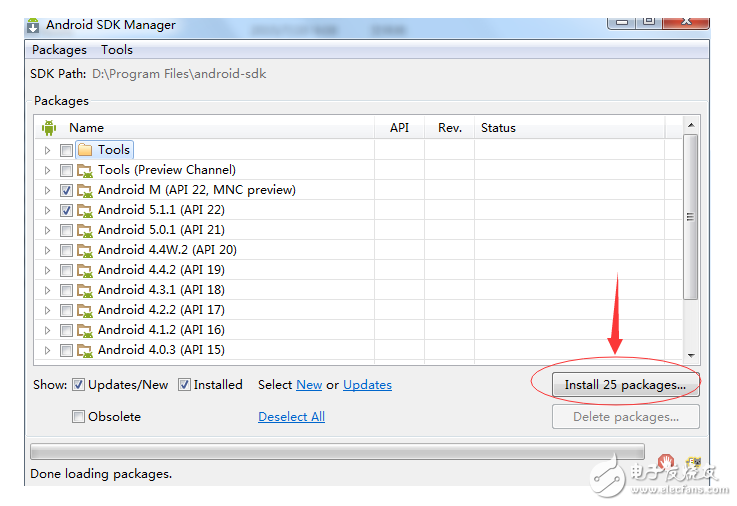Click the Android robot icon in table header
This screenshot has height=506, width=737.
pyautogui.click(x=49, y=127)
